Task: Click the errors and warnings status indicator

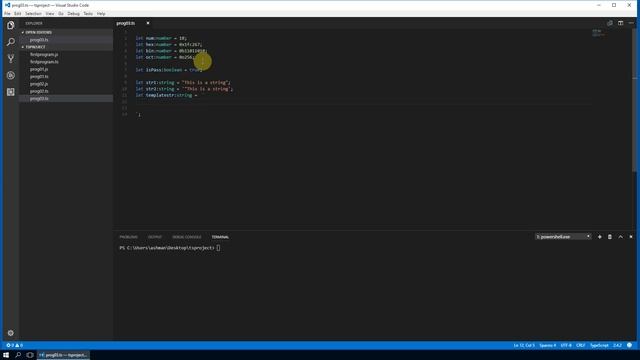Action: coord(14,345)
